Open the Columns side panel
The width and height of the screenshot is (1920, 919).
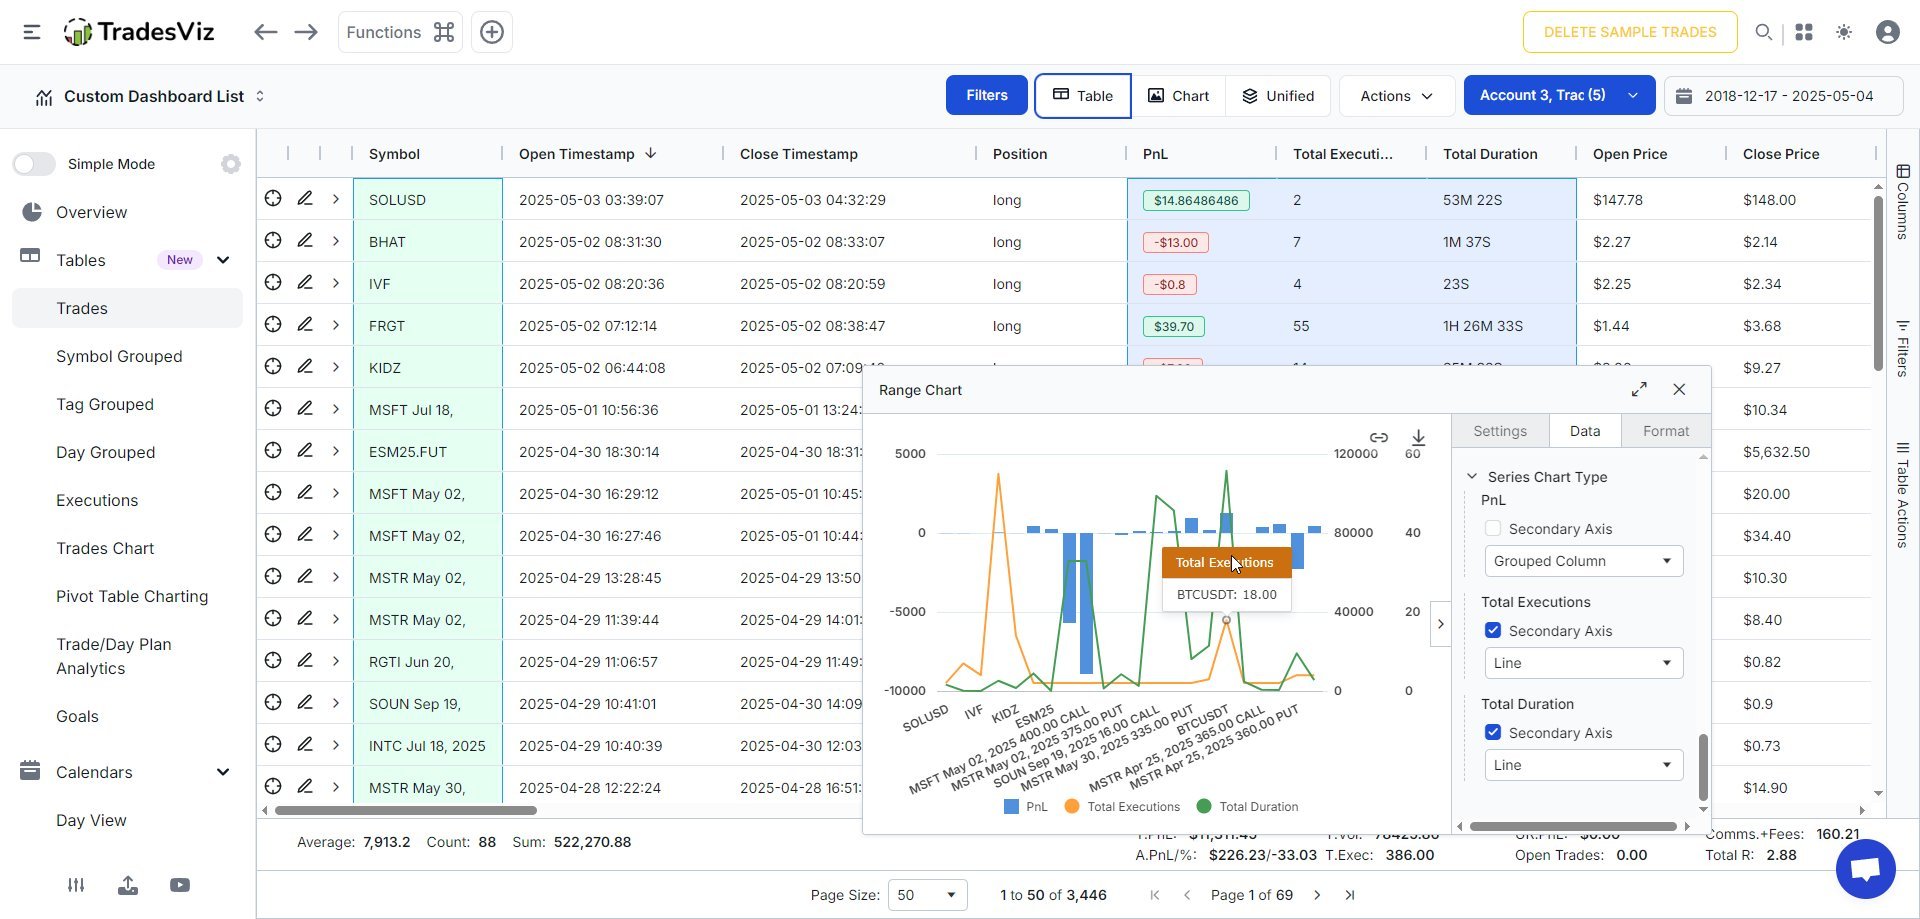(1903, 202)
